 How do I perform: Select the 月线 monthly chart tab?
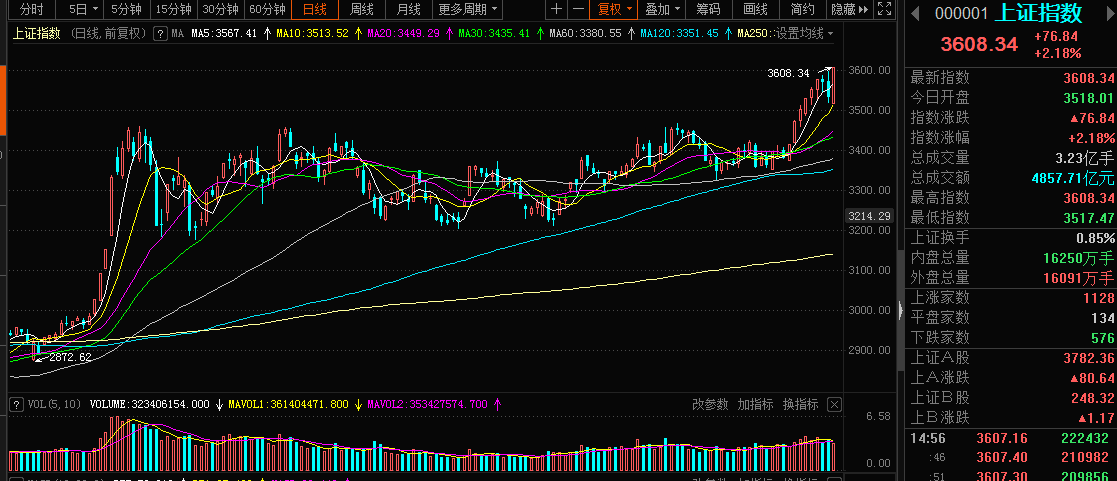(408, 9)
